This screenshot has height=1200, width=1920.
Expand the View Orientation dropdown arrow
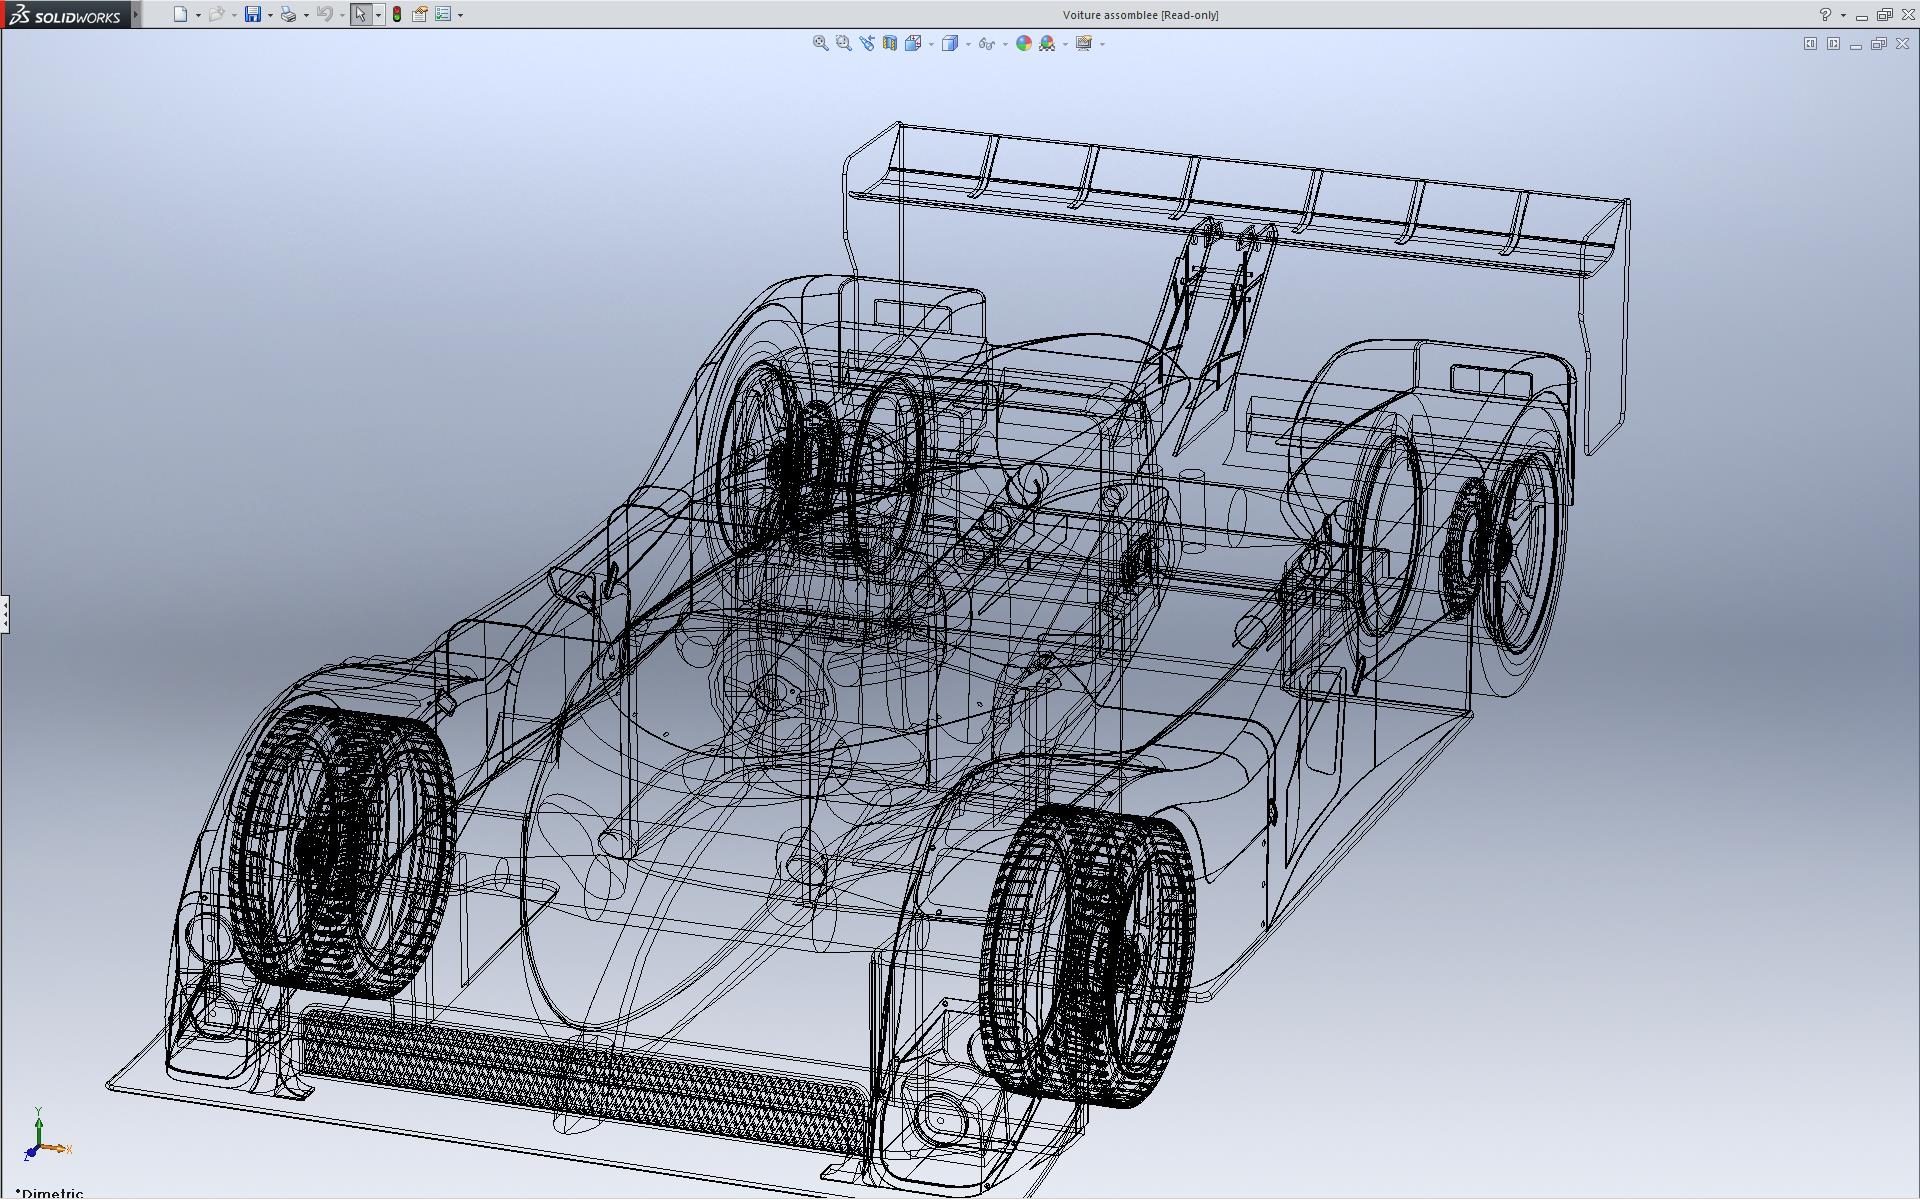[x=931, y=44]
